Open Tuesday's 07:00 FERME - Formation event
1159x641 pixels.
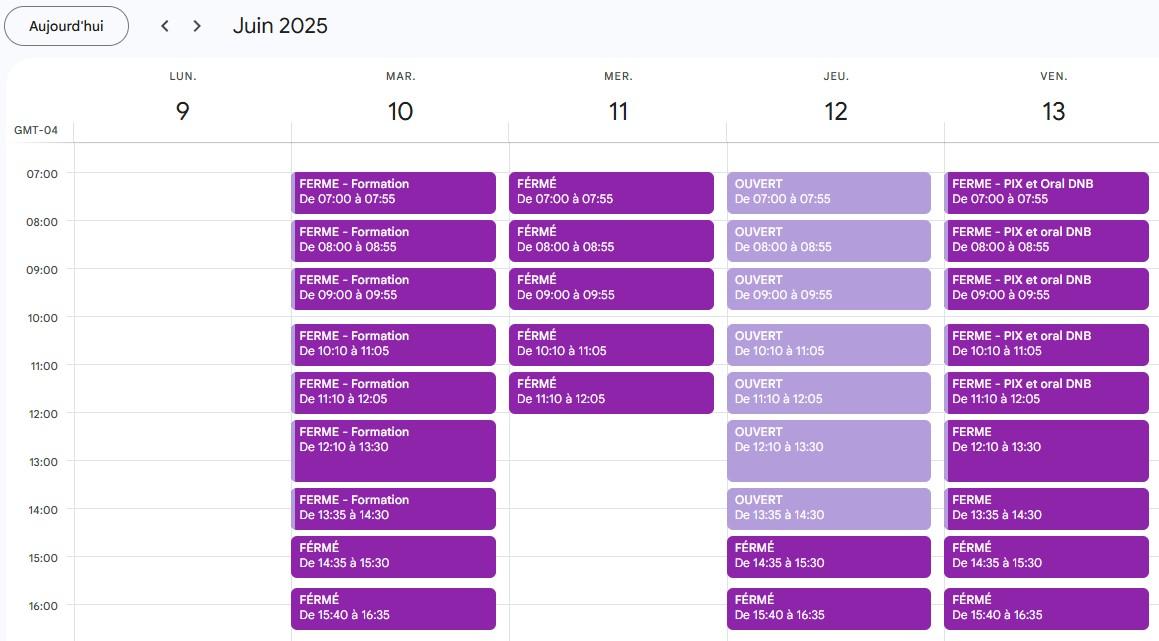click(393, 192)
